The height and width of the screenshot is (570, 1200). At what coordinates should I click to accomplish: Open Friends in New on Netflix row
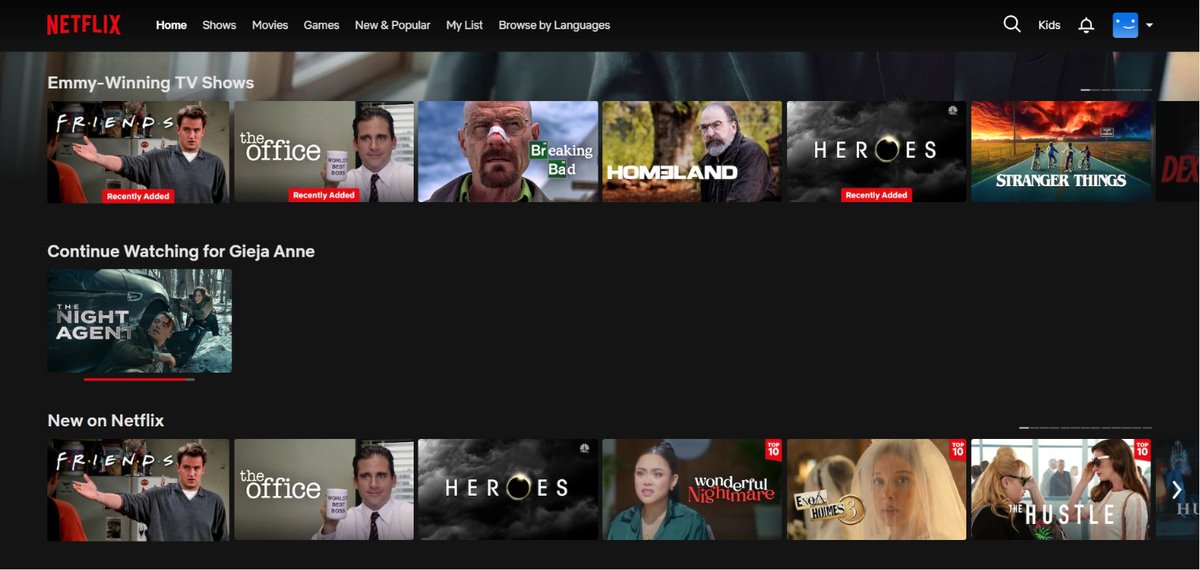coord(138,489)
